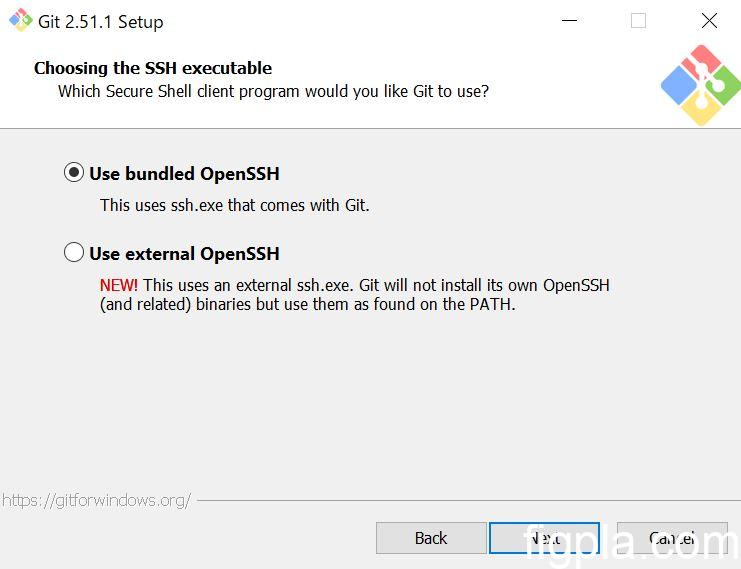
Task: Click the "Use bundled OpenSSH" bold label text
Action: [184, 174]
